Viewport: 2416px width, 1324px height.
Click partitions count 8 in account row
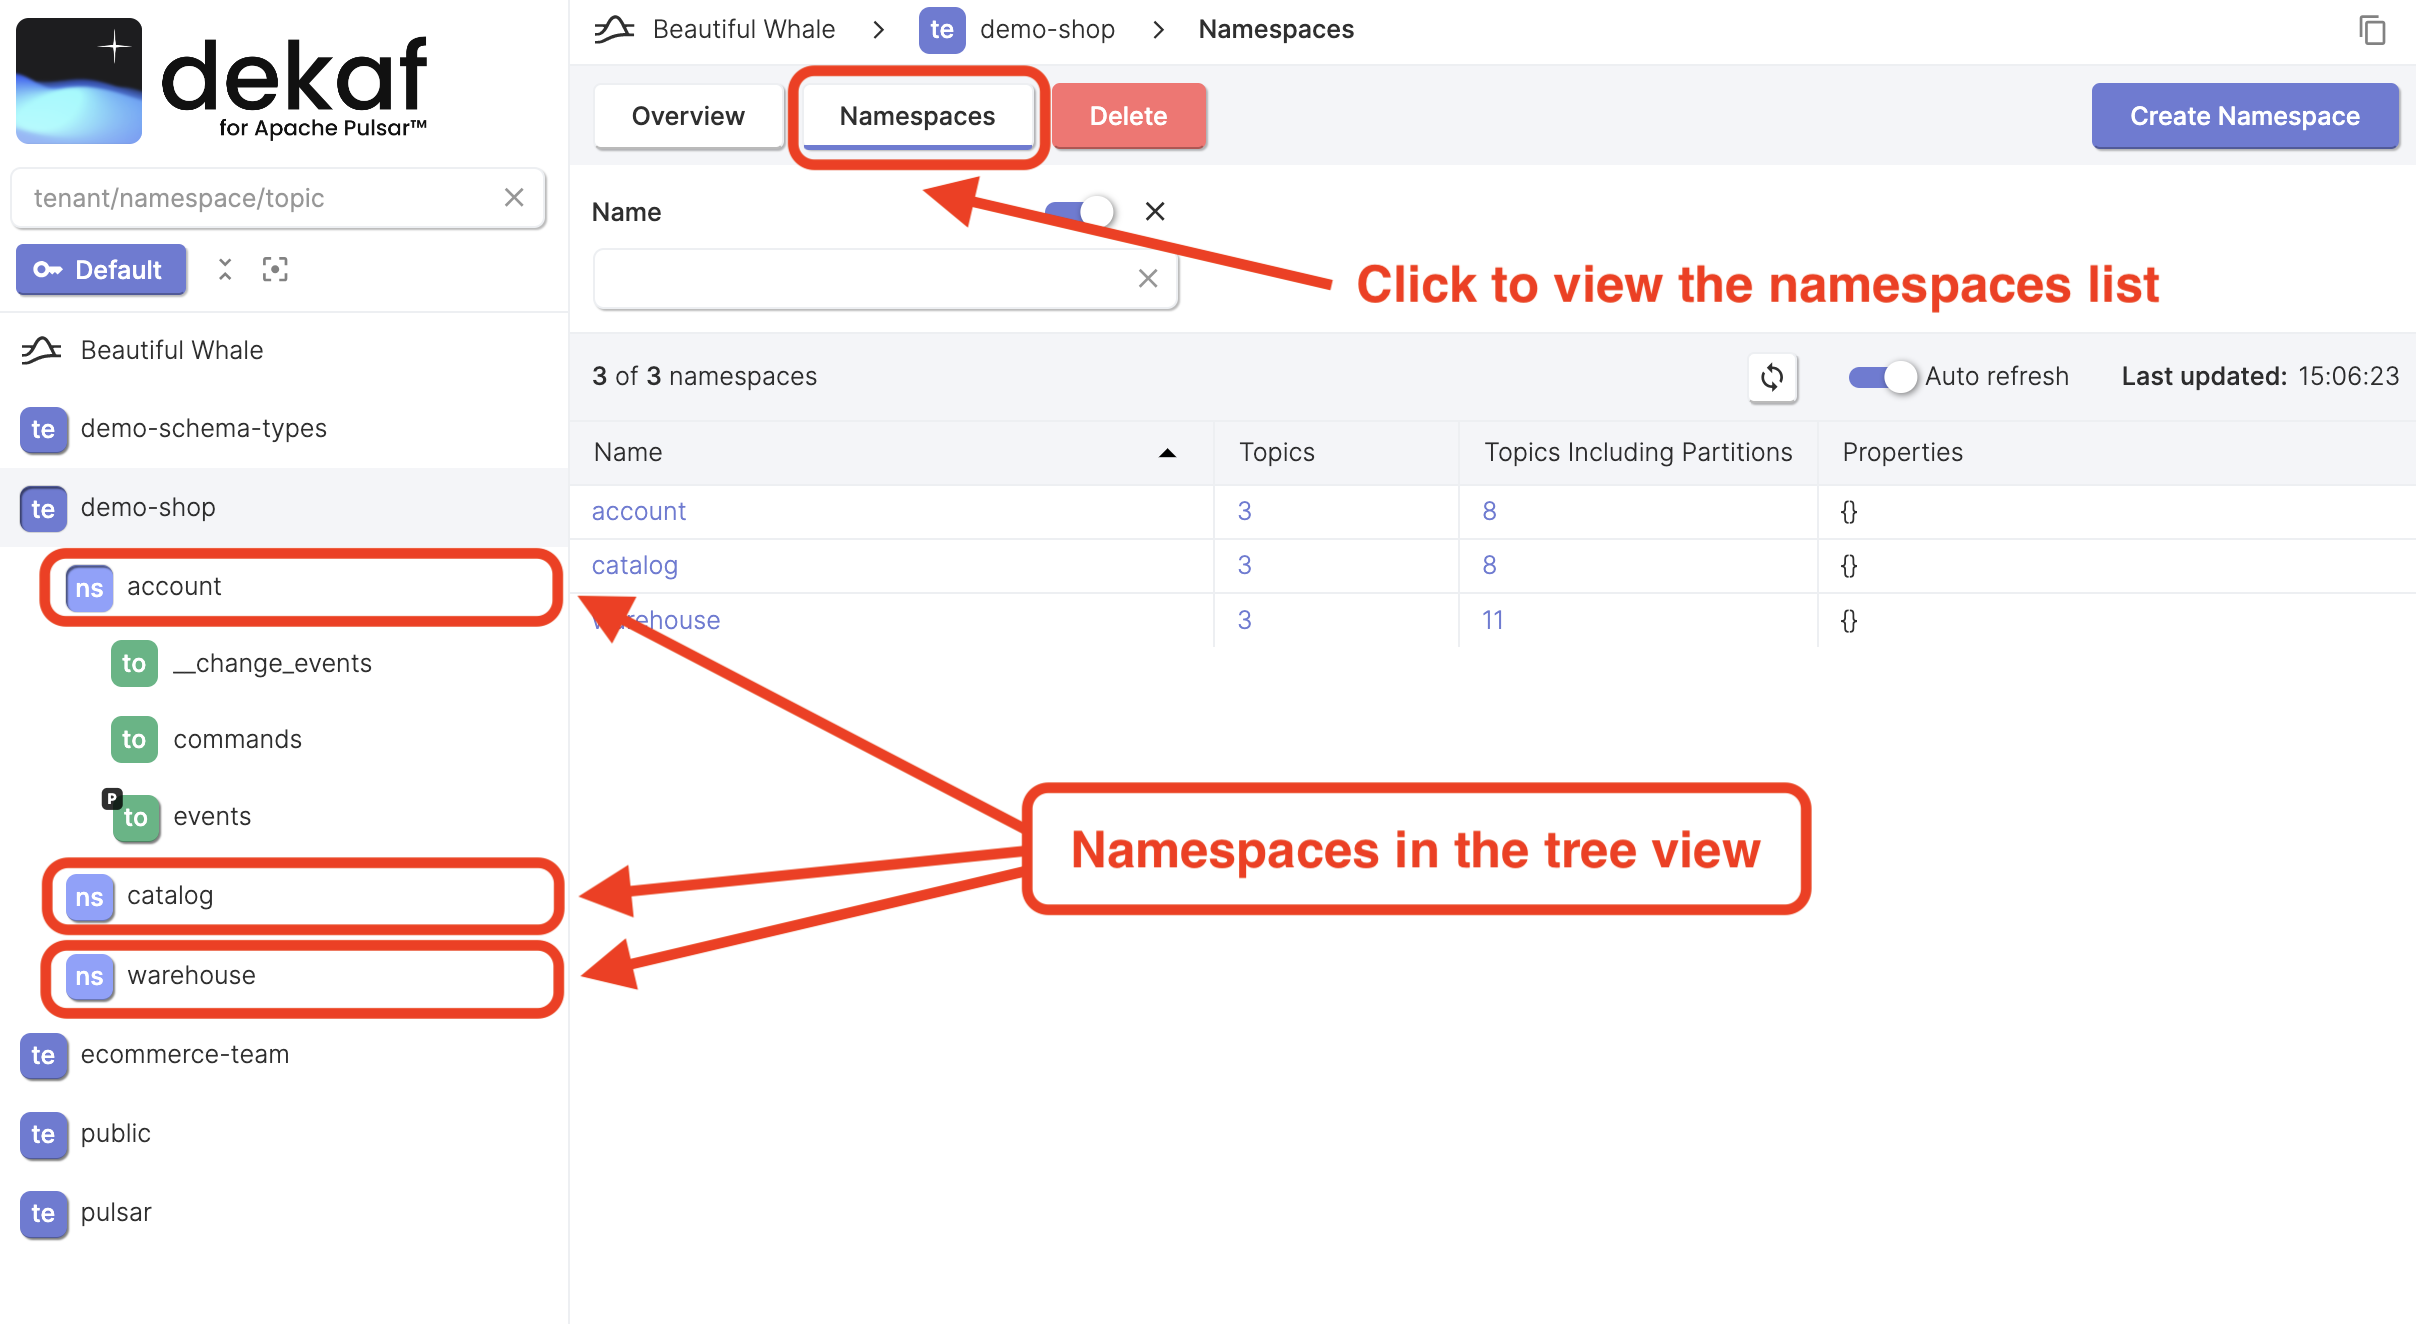click(x=1489, y=511)
